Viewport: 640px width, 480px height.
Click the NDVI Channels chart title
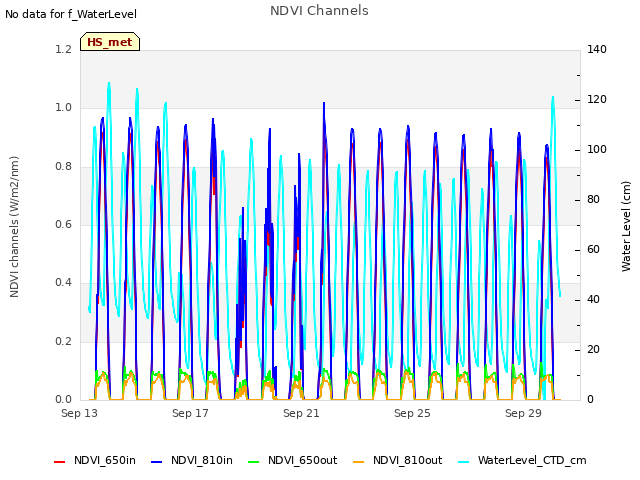coord(319,10)
